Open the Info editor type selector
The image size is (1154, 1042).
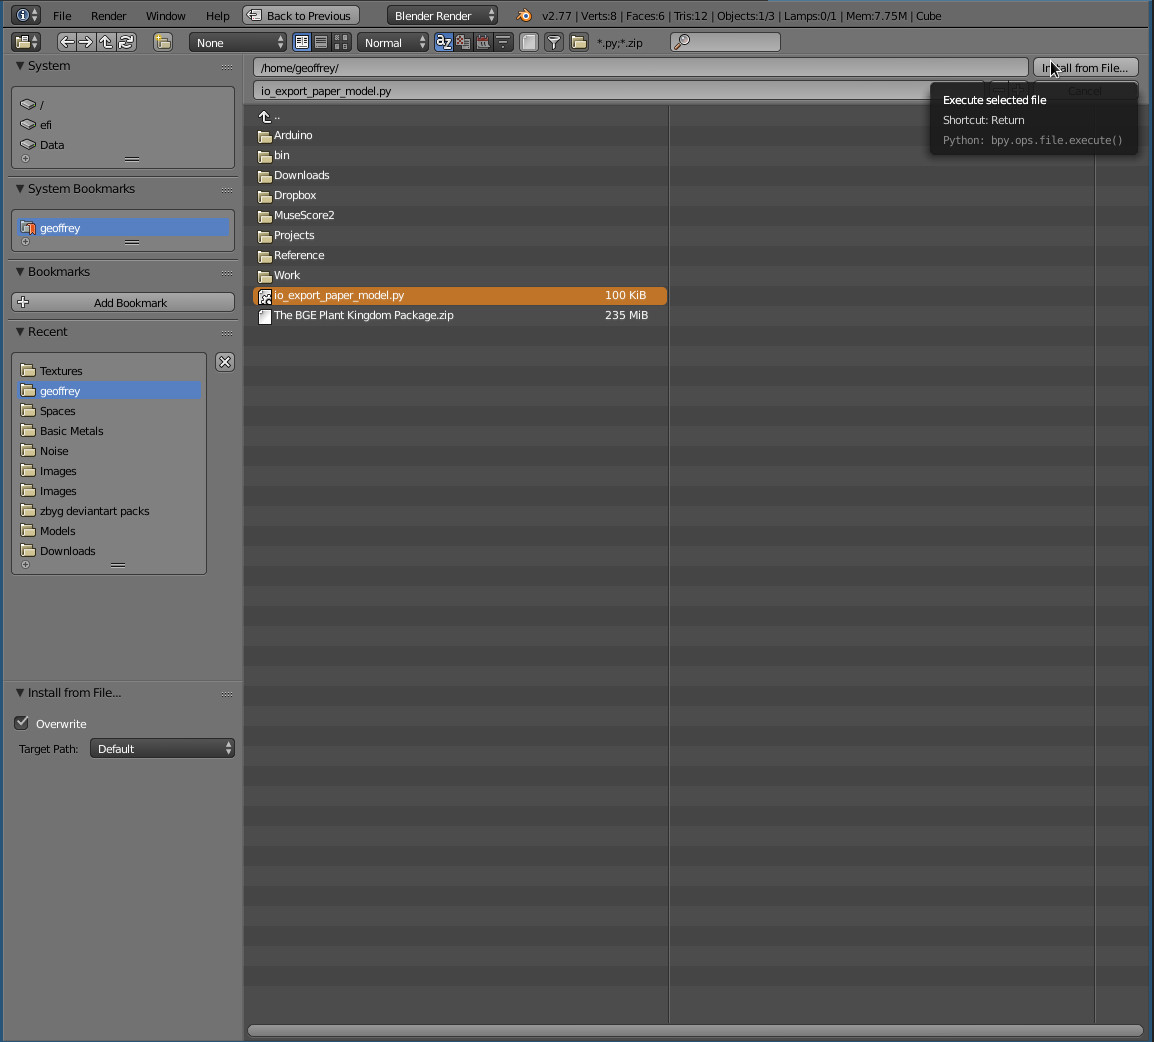click(x=26, y=15)
